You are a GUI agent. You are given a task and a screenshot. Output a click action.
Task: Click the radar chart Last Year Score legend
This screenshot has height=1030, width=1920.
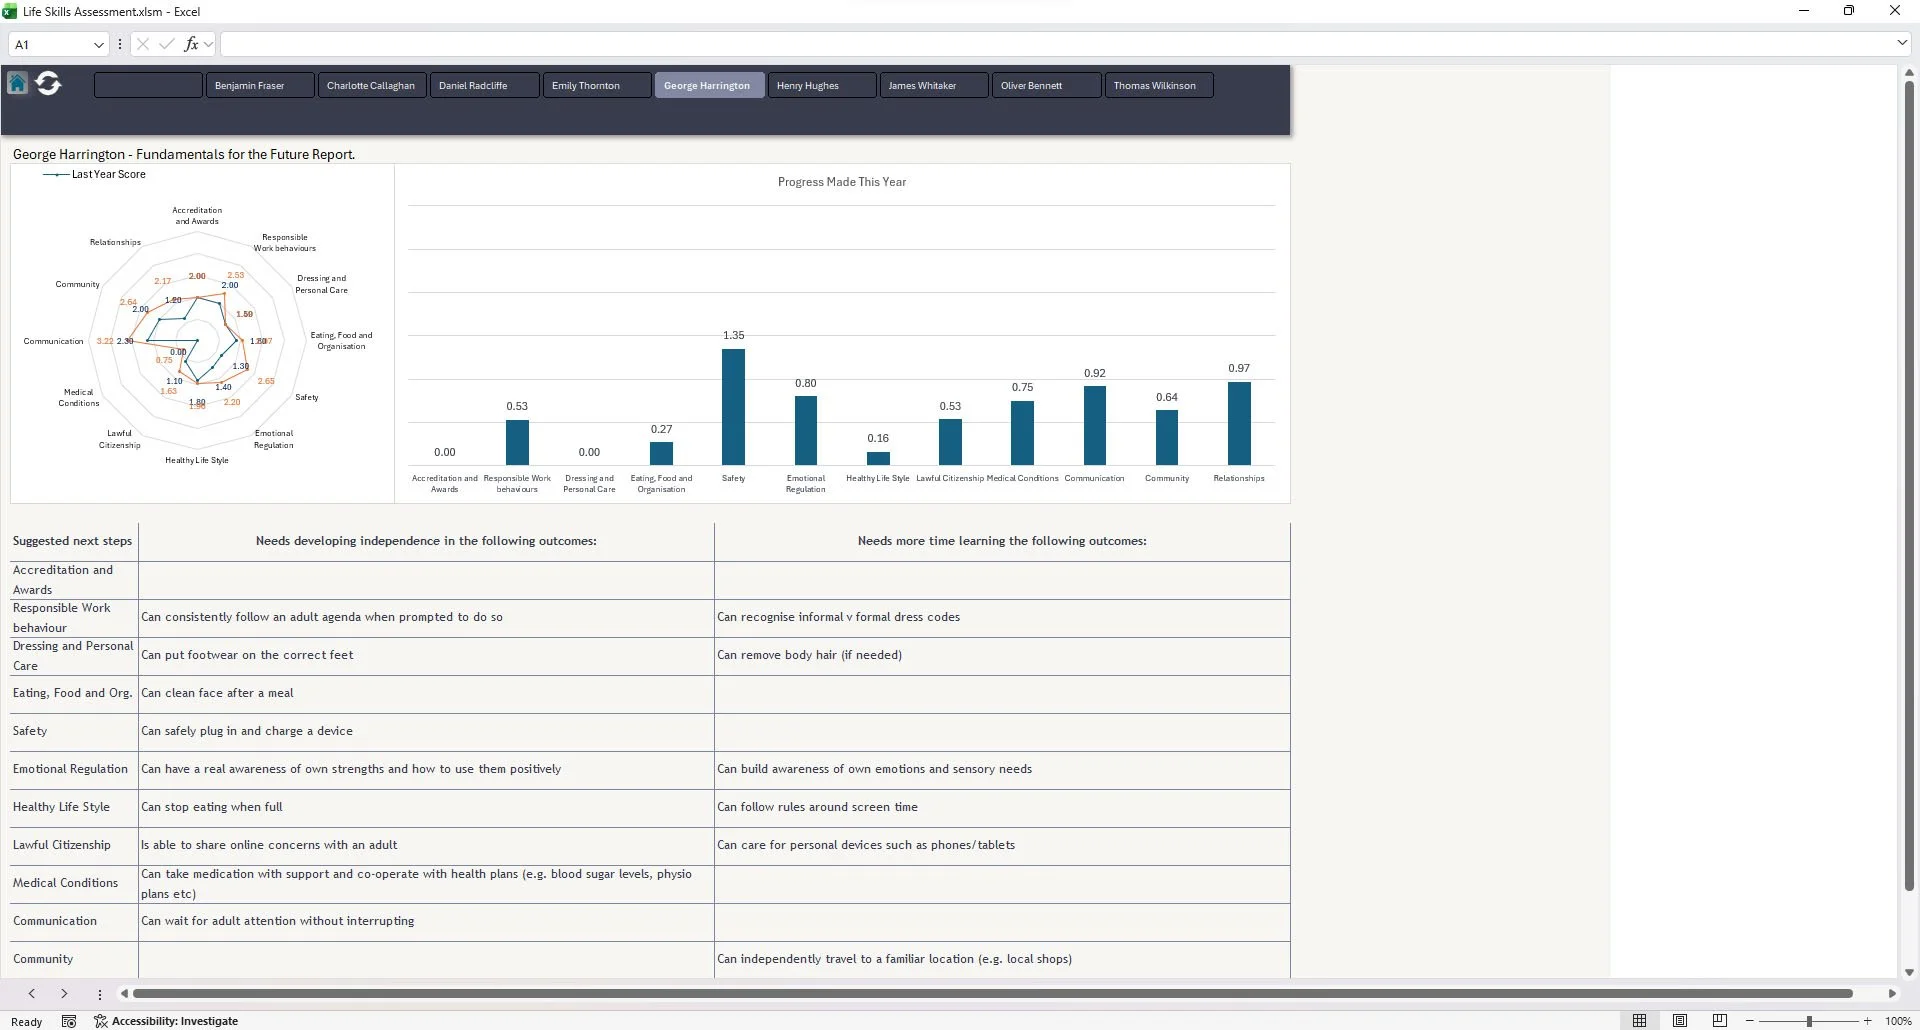coord(95,174)
